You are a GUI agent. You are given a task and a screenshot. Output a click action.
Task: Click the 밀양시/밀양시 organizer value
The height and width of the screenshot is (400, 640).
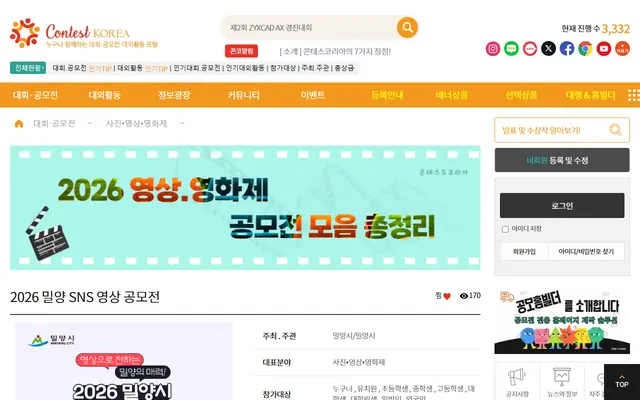(x=354, y=336)
